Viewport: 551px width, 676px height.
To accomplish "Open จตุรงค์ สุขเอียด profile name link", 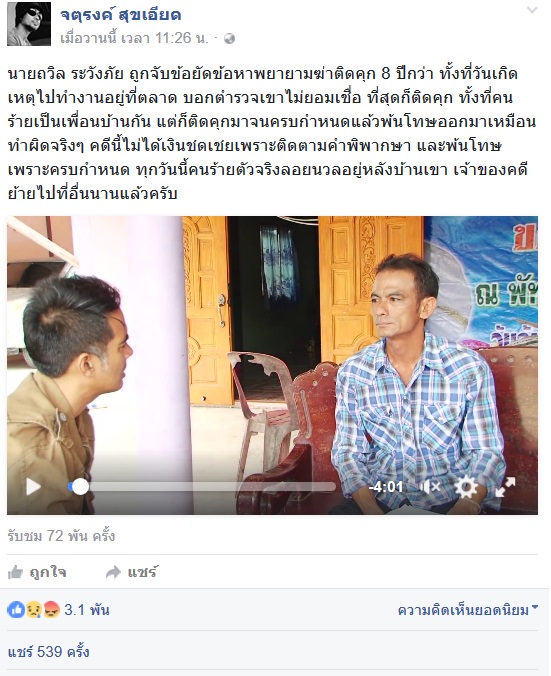I will pyautogui.click(x=120, y=15).
